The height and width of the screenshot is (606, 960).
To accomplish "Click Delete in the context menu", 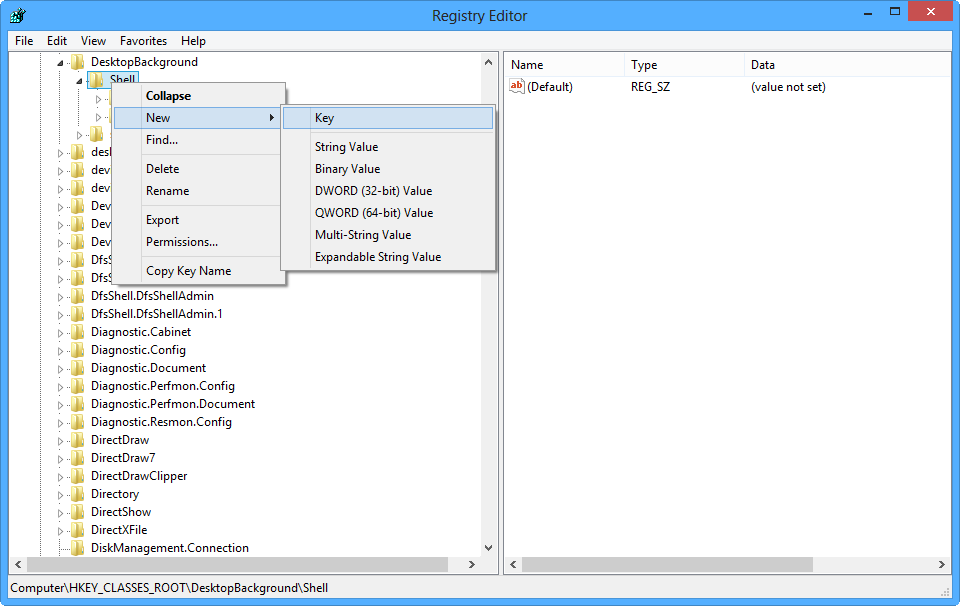I will (x=199, y=169).
